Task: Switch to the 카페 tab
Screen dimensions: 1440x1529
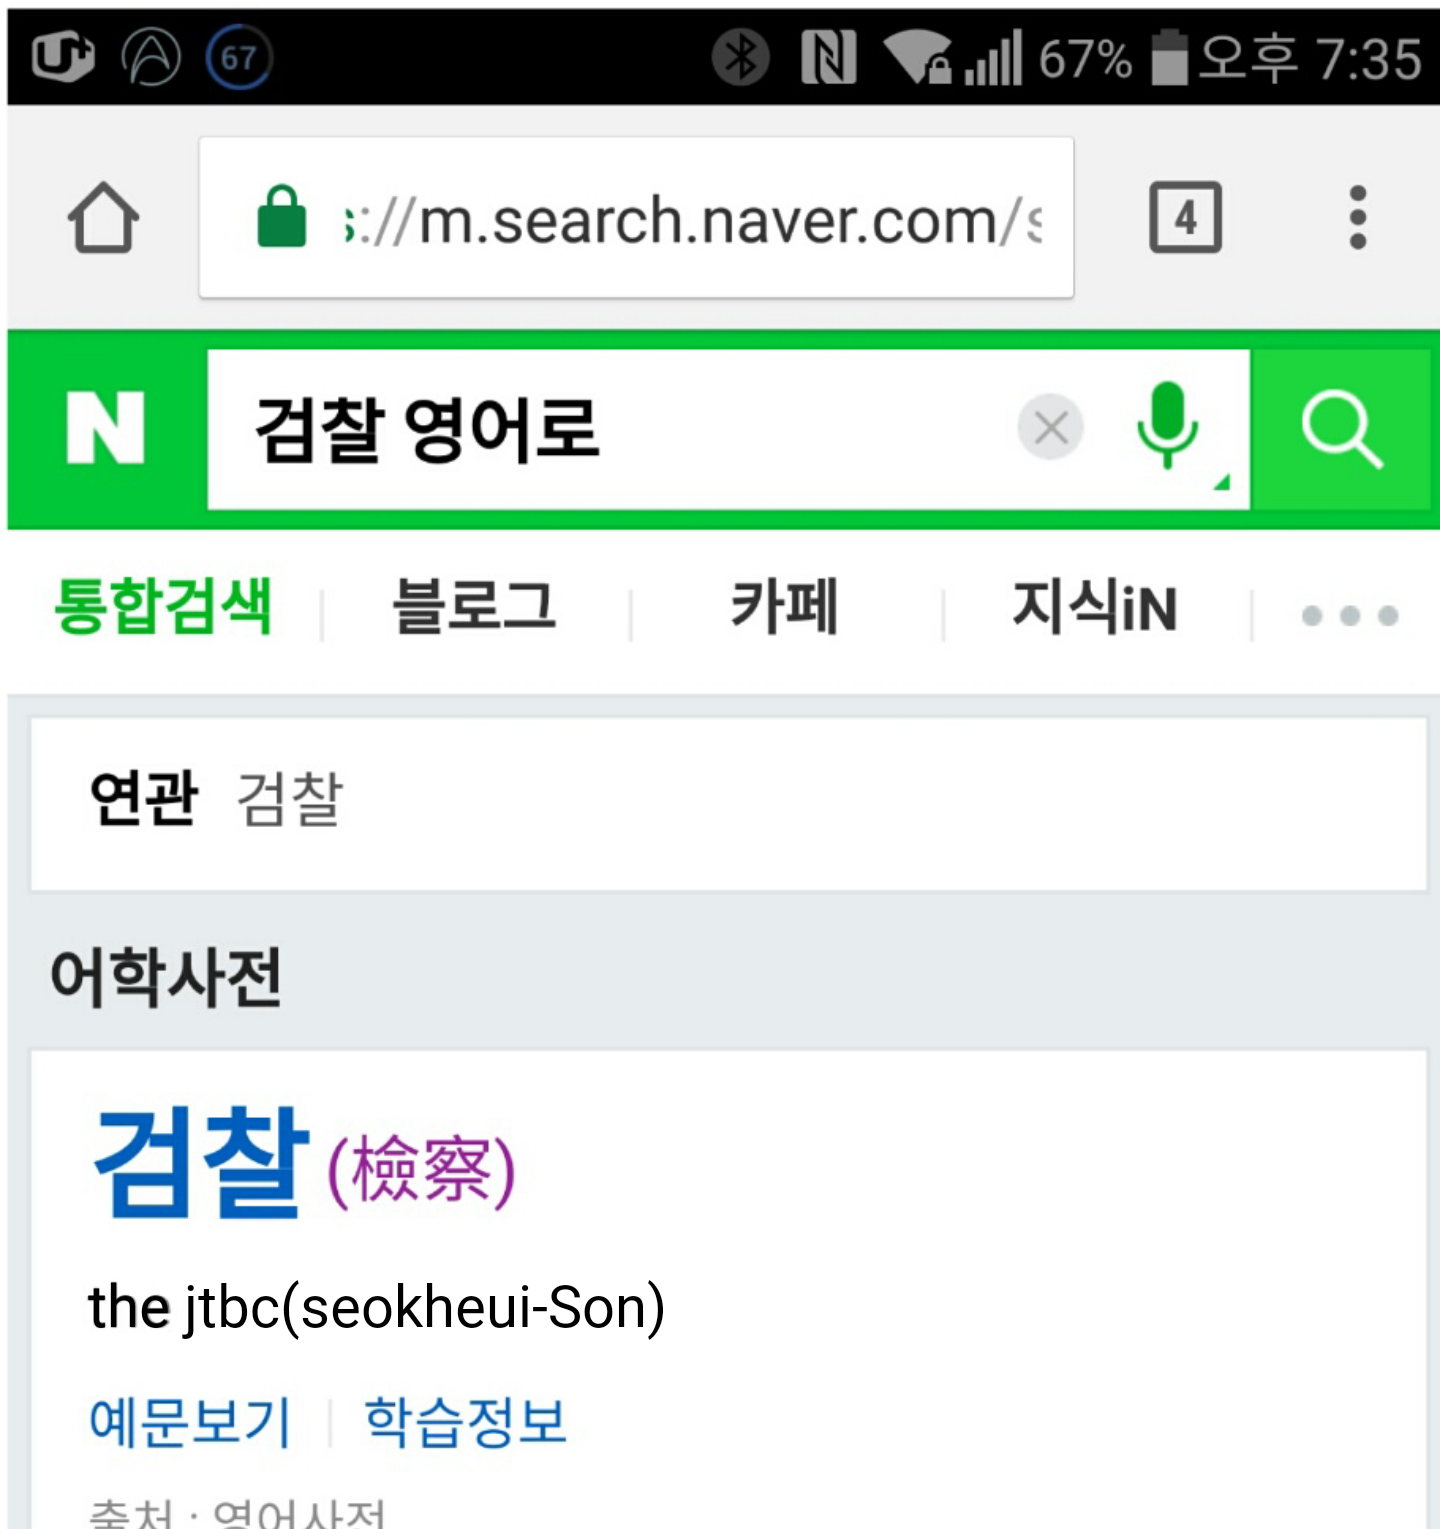Action: (785, 607)
